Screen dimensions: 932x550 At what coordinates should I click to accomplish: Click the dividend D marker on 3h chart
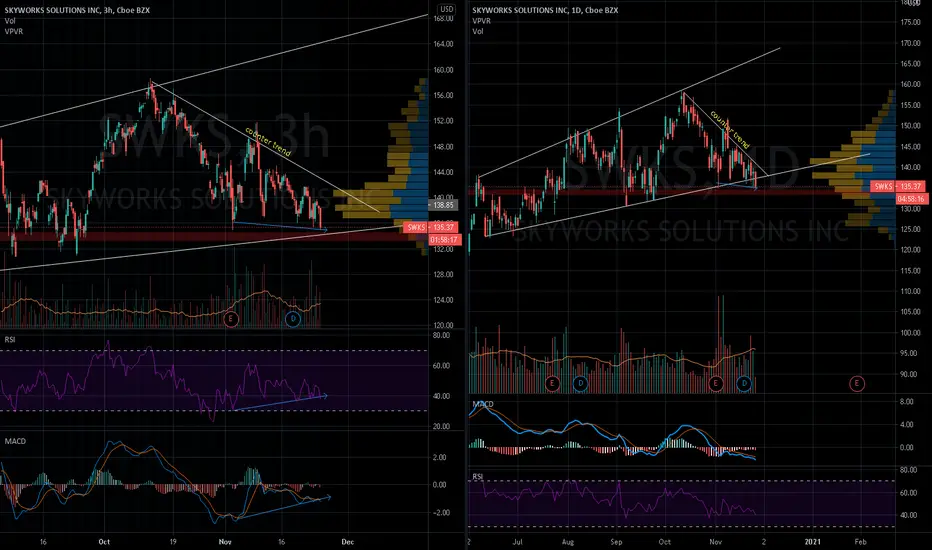(292, 319)
